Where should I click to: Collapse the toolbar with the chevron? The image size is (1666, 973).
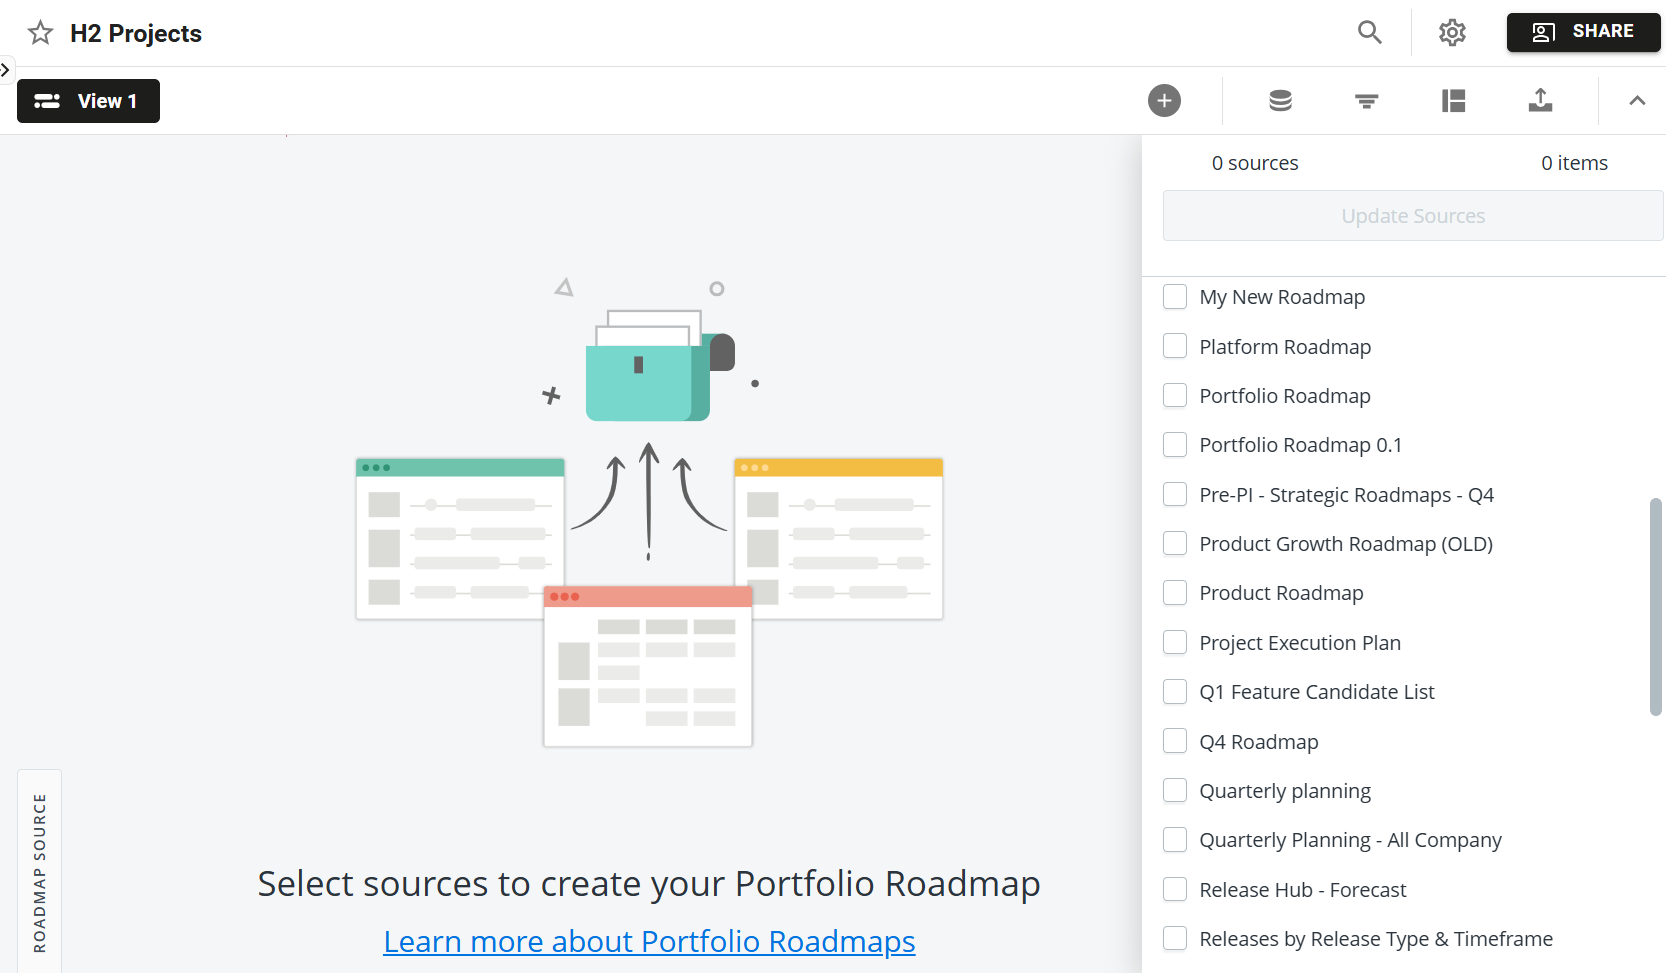(x=1637, y=101)
